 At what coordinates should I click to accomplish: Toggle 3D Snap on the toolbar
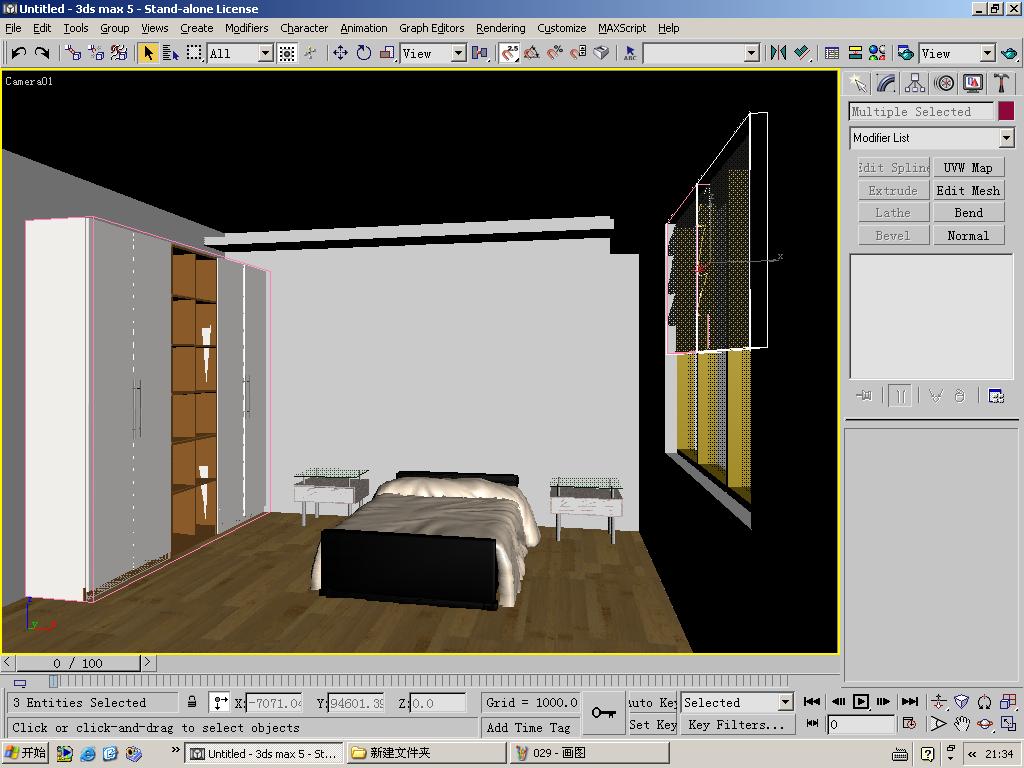click(509, 53)
